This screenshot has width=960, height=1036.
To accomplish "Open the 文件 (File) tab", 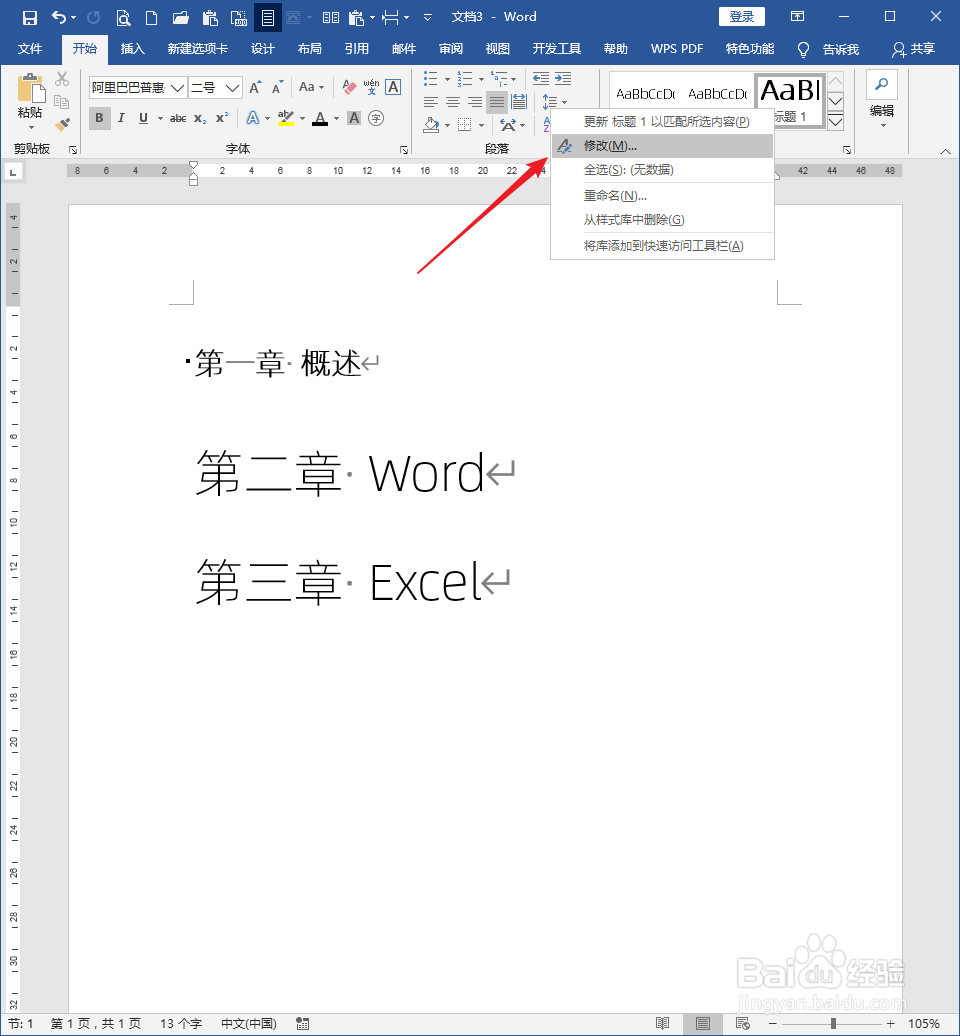I will pos(30,49).
